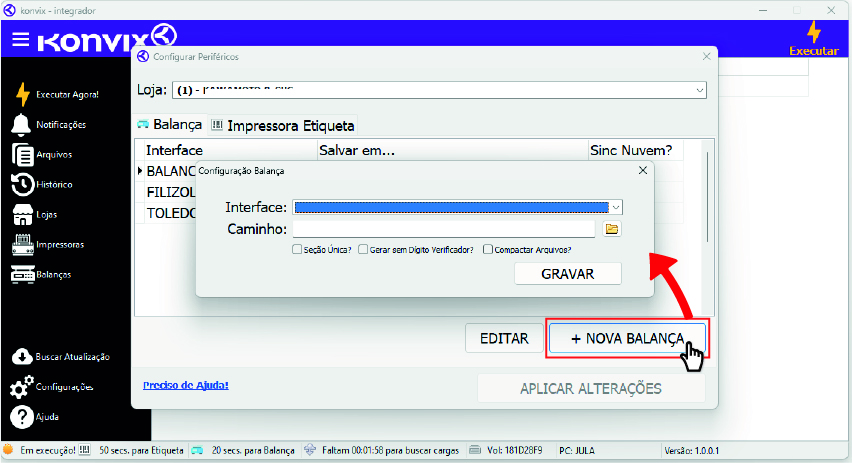Image resolution: width=852 pixels, height=463 pixels.
Task: Open Lojas store icon
Action: 22,215
